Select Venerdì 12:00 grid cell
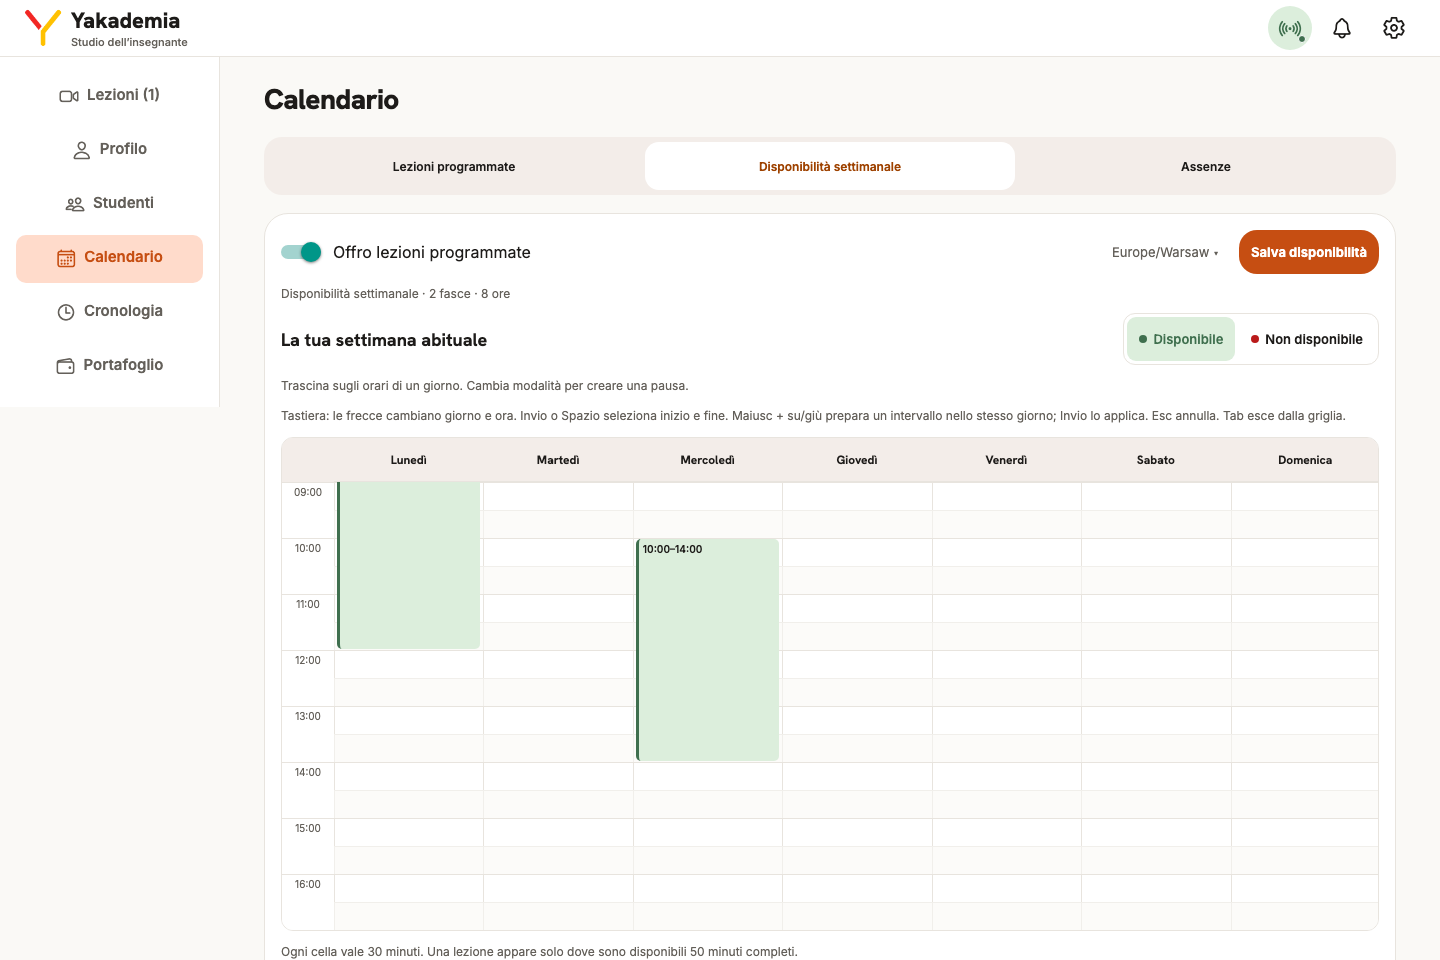The image size is (1440, 960). (1006, 665)
